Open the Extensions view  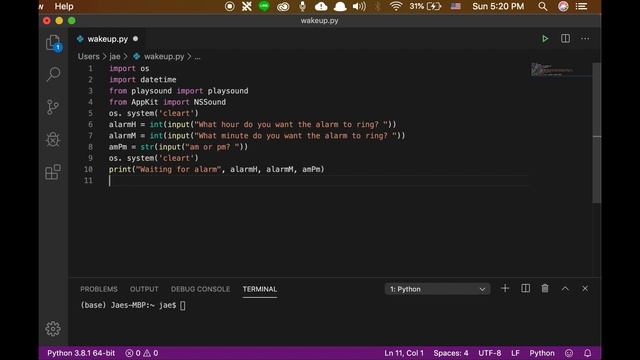(53, 172)
